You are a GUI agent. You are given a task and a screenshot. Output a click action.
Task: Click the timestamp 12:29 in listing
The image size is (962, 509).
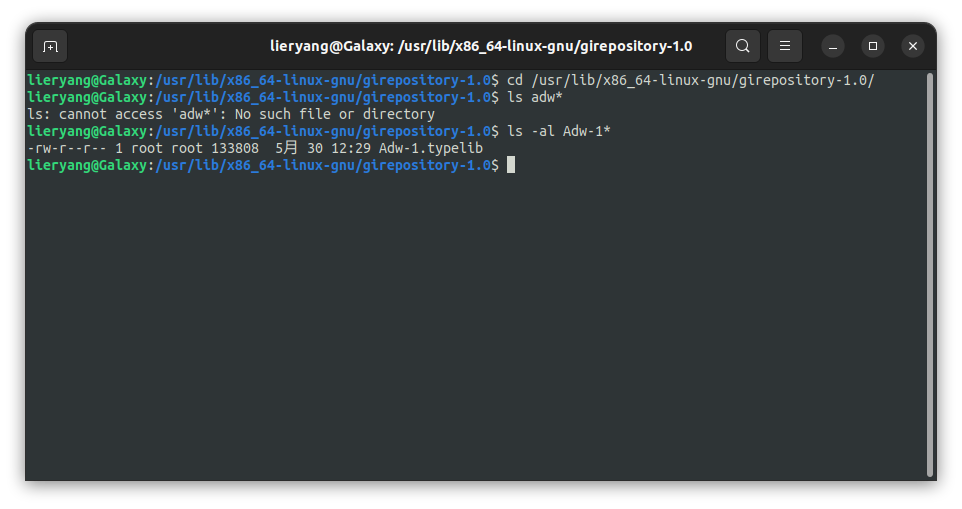coord(350,148)
